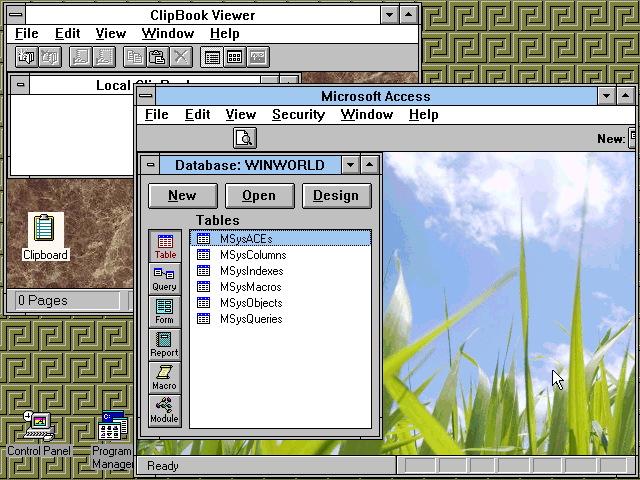Select the MSysColumns table row

click(x=280, y=255)
